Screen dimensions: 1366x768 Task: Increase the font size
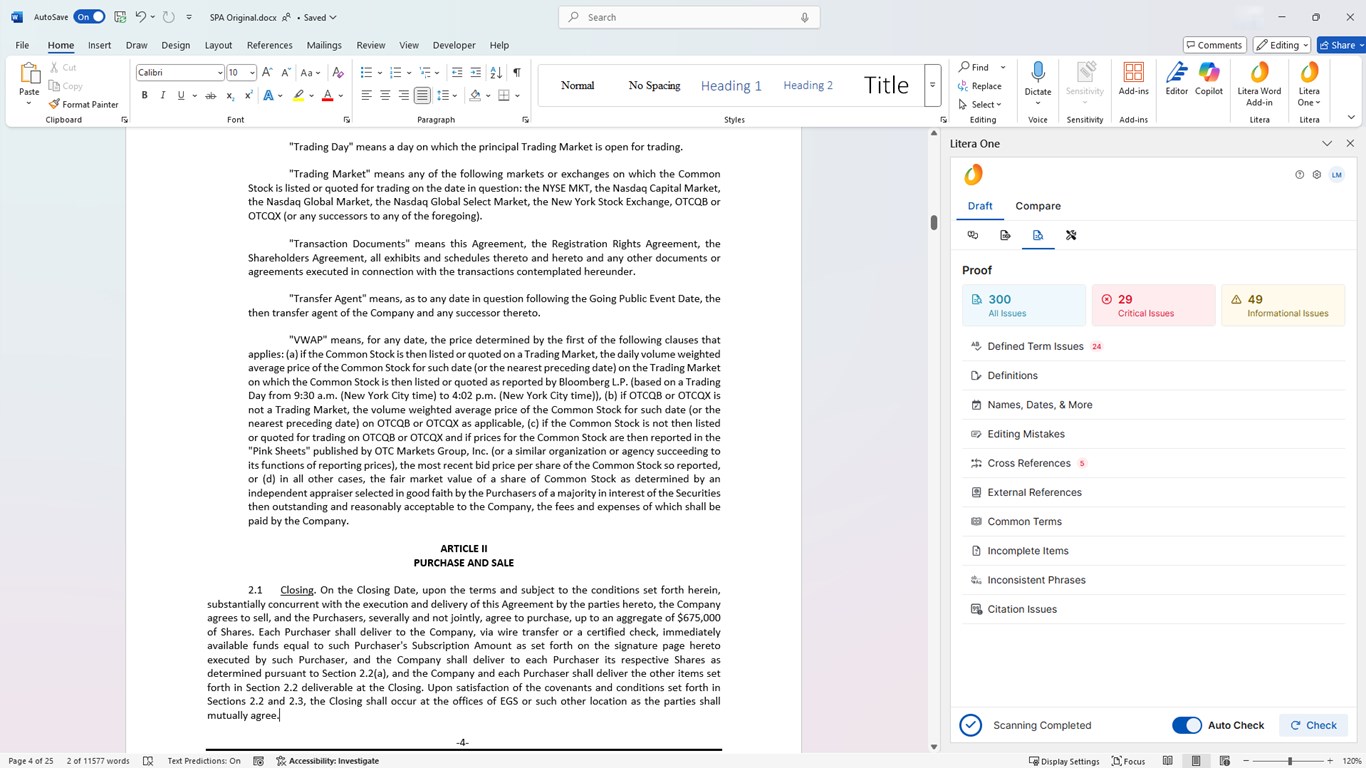[x=268, y=72]
